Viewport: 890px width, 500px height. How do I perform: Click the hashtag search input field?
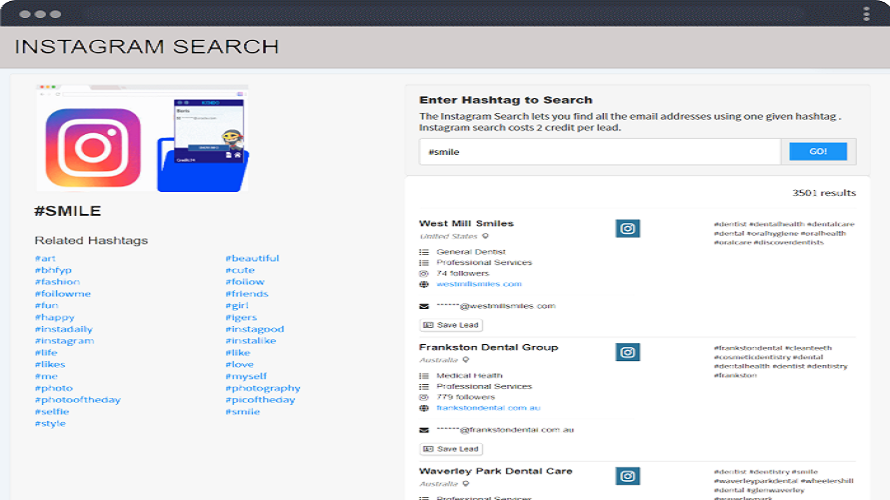[x=600, y=152]
